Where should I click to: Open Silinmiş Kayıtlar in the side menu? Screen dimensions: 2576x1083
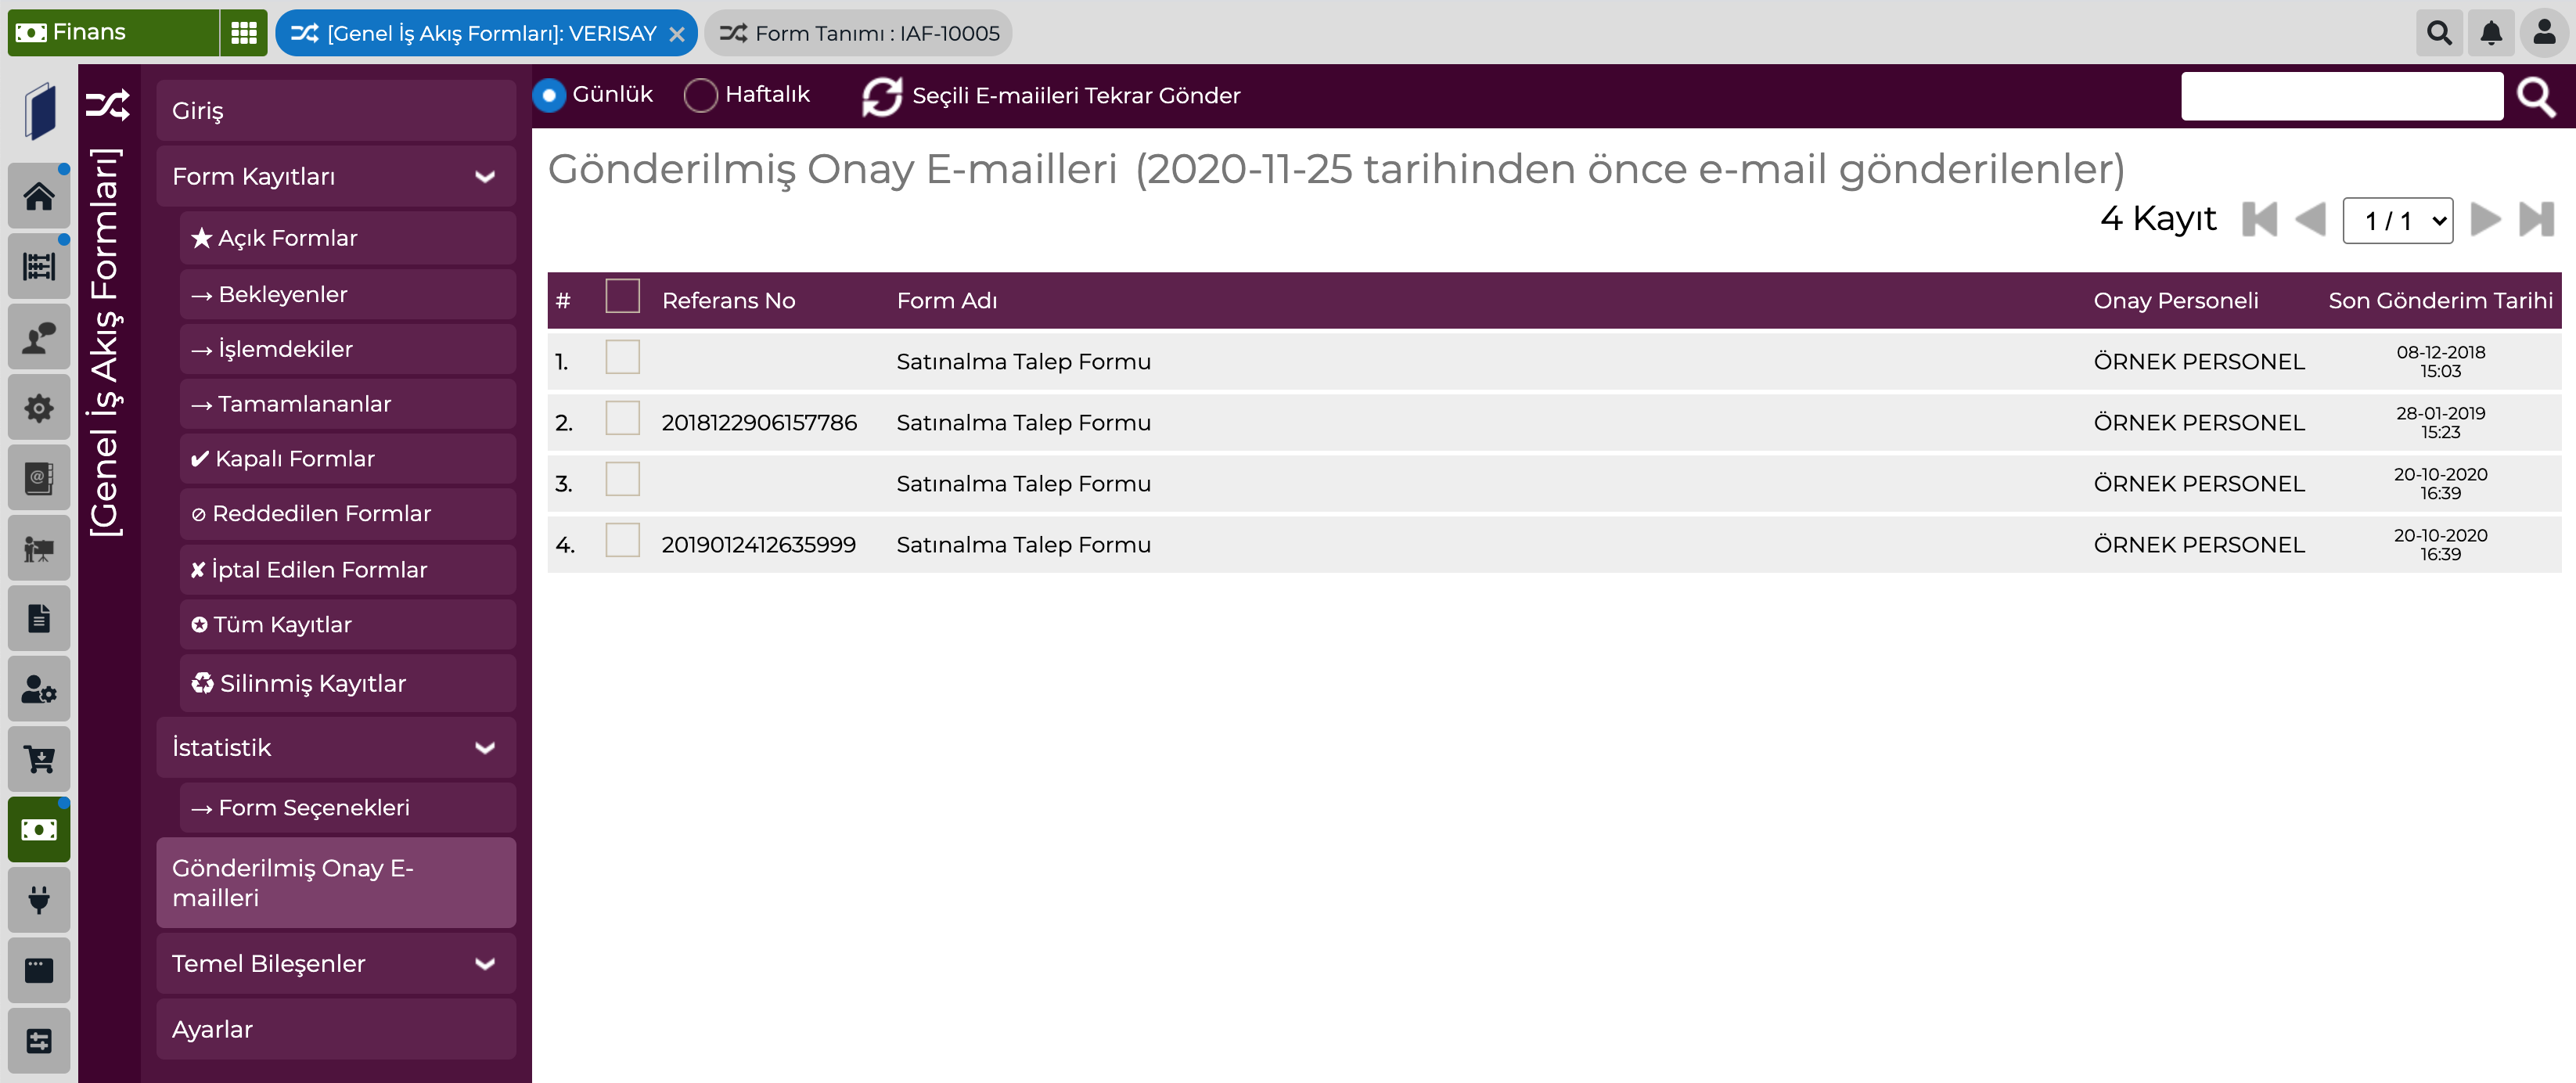[x=348, y=683]
